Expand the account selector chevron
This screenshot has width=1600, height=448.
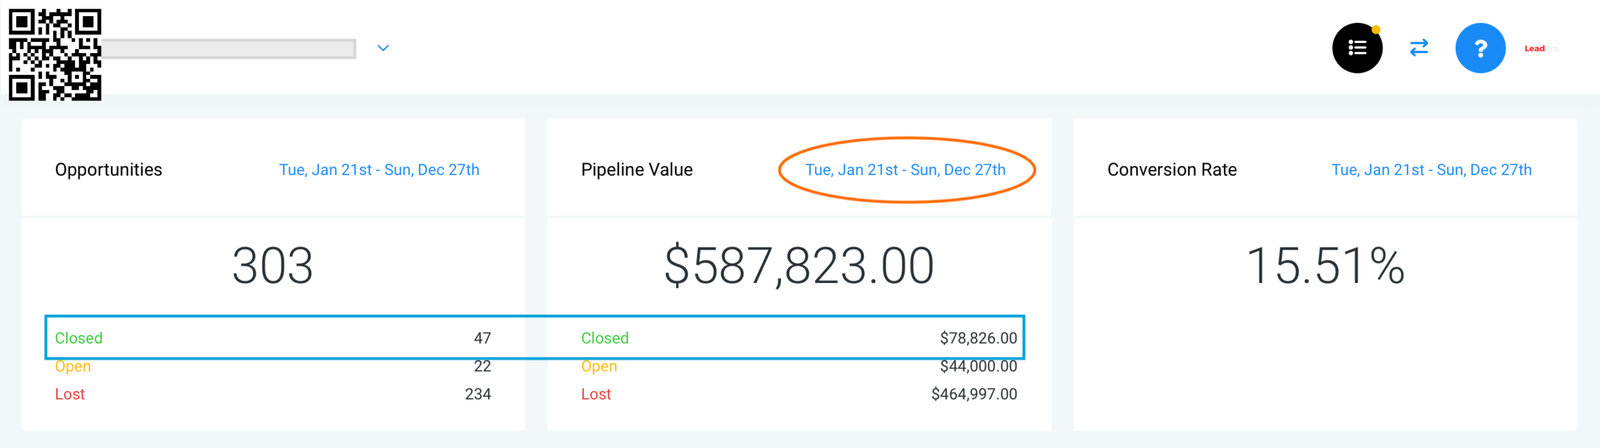click(x=383, y=48)
